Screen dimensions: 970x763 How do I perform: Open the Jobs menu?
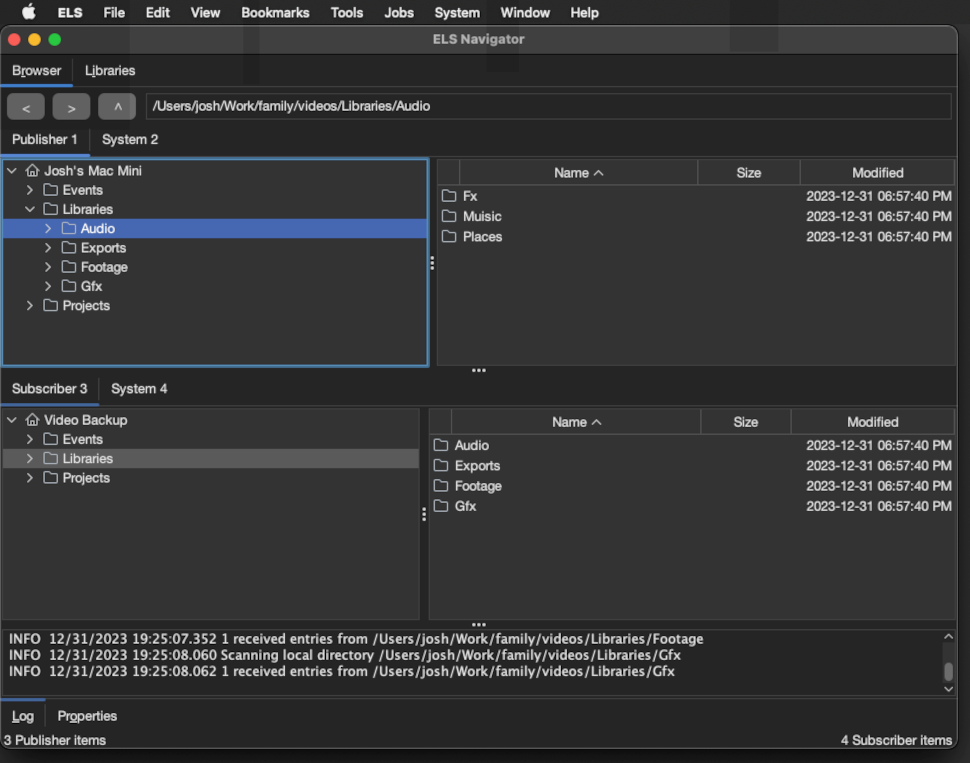pos(399,12)
